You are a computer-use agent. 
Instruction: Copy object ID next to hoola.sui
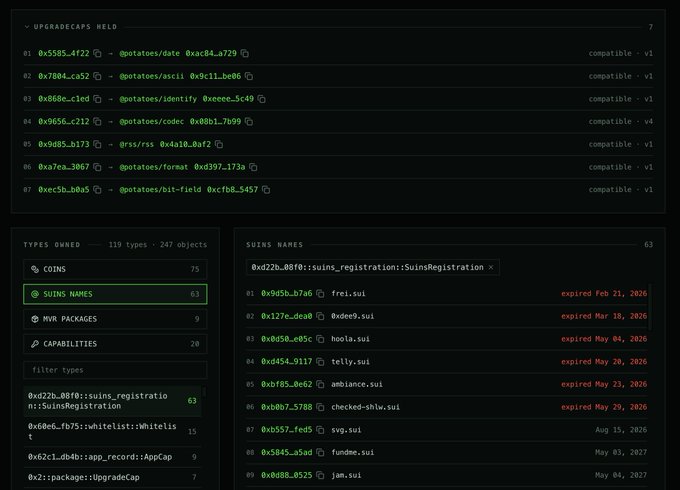[x=320, y=339]
